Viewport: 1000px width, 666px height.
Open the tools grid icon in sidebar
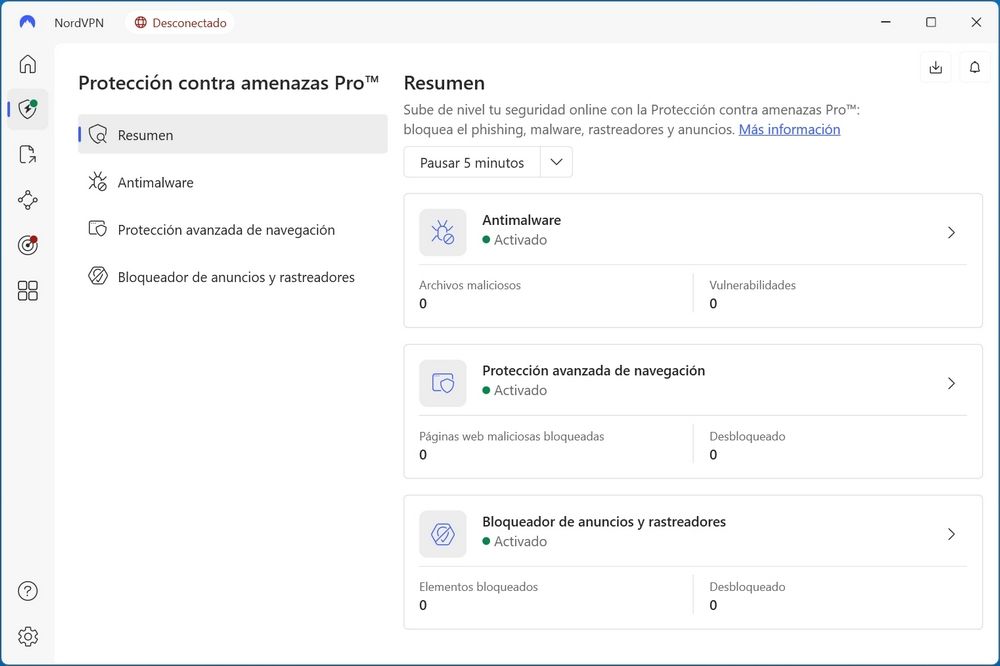pos(27,290)
